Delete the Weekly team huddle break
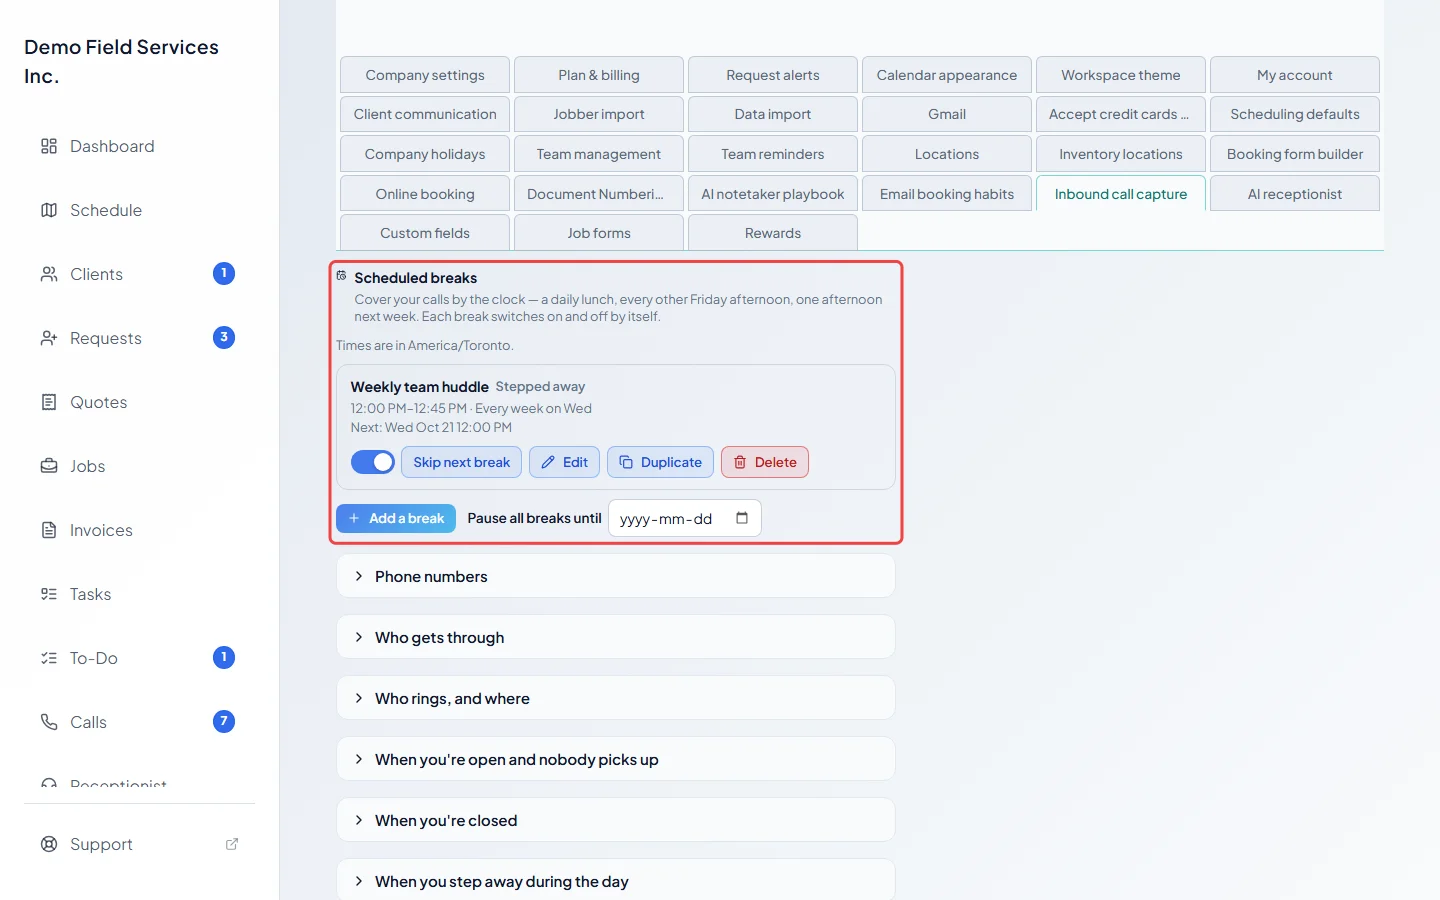This screenshot has height=900, width=1440. pyautogui.click(x=765, y=462)
